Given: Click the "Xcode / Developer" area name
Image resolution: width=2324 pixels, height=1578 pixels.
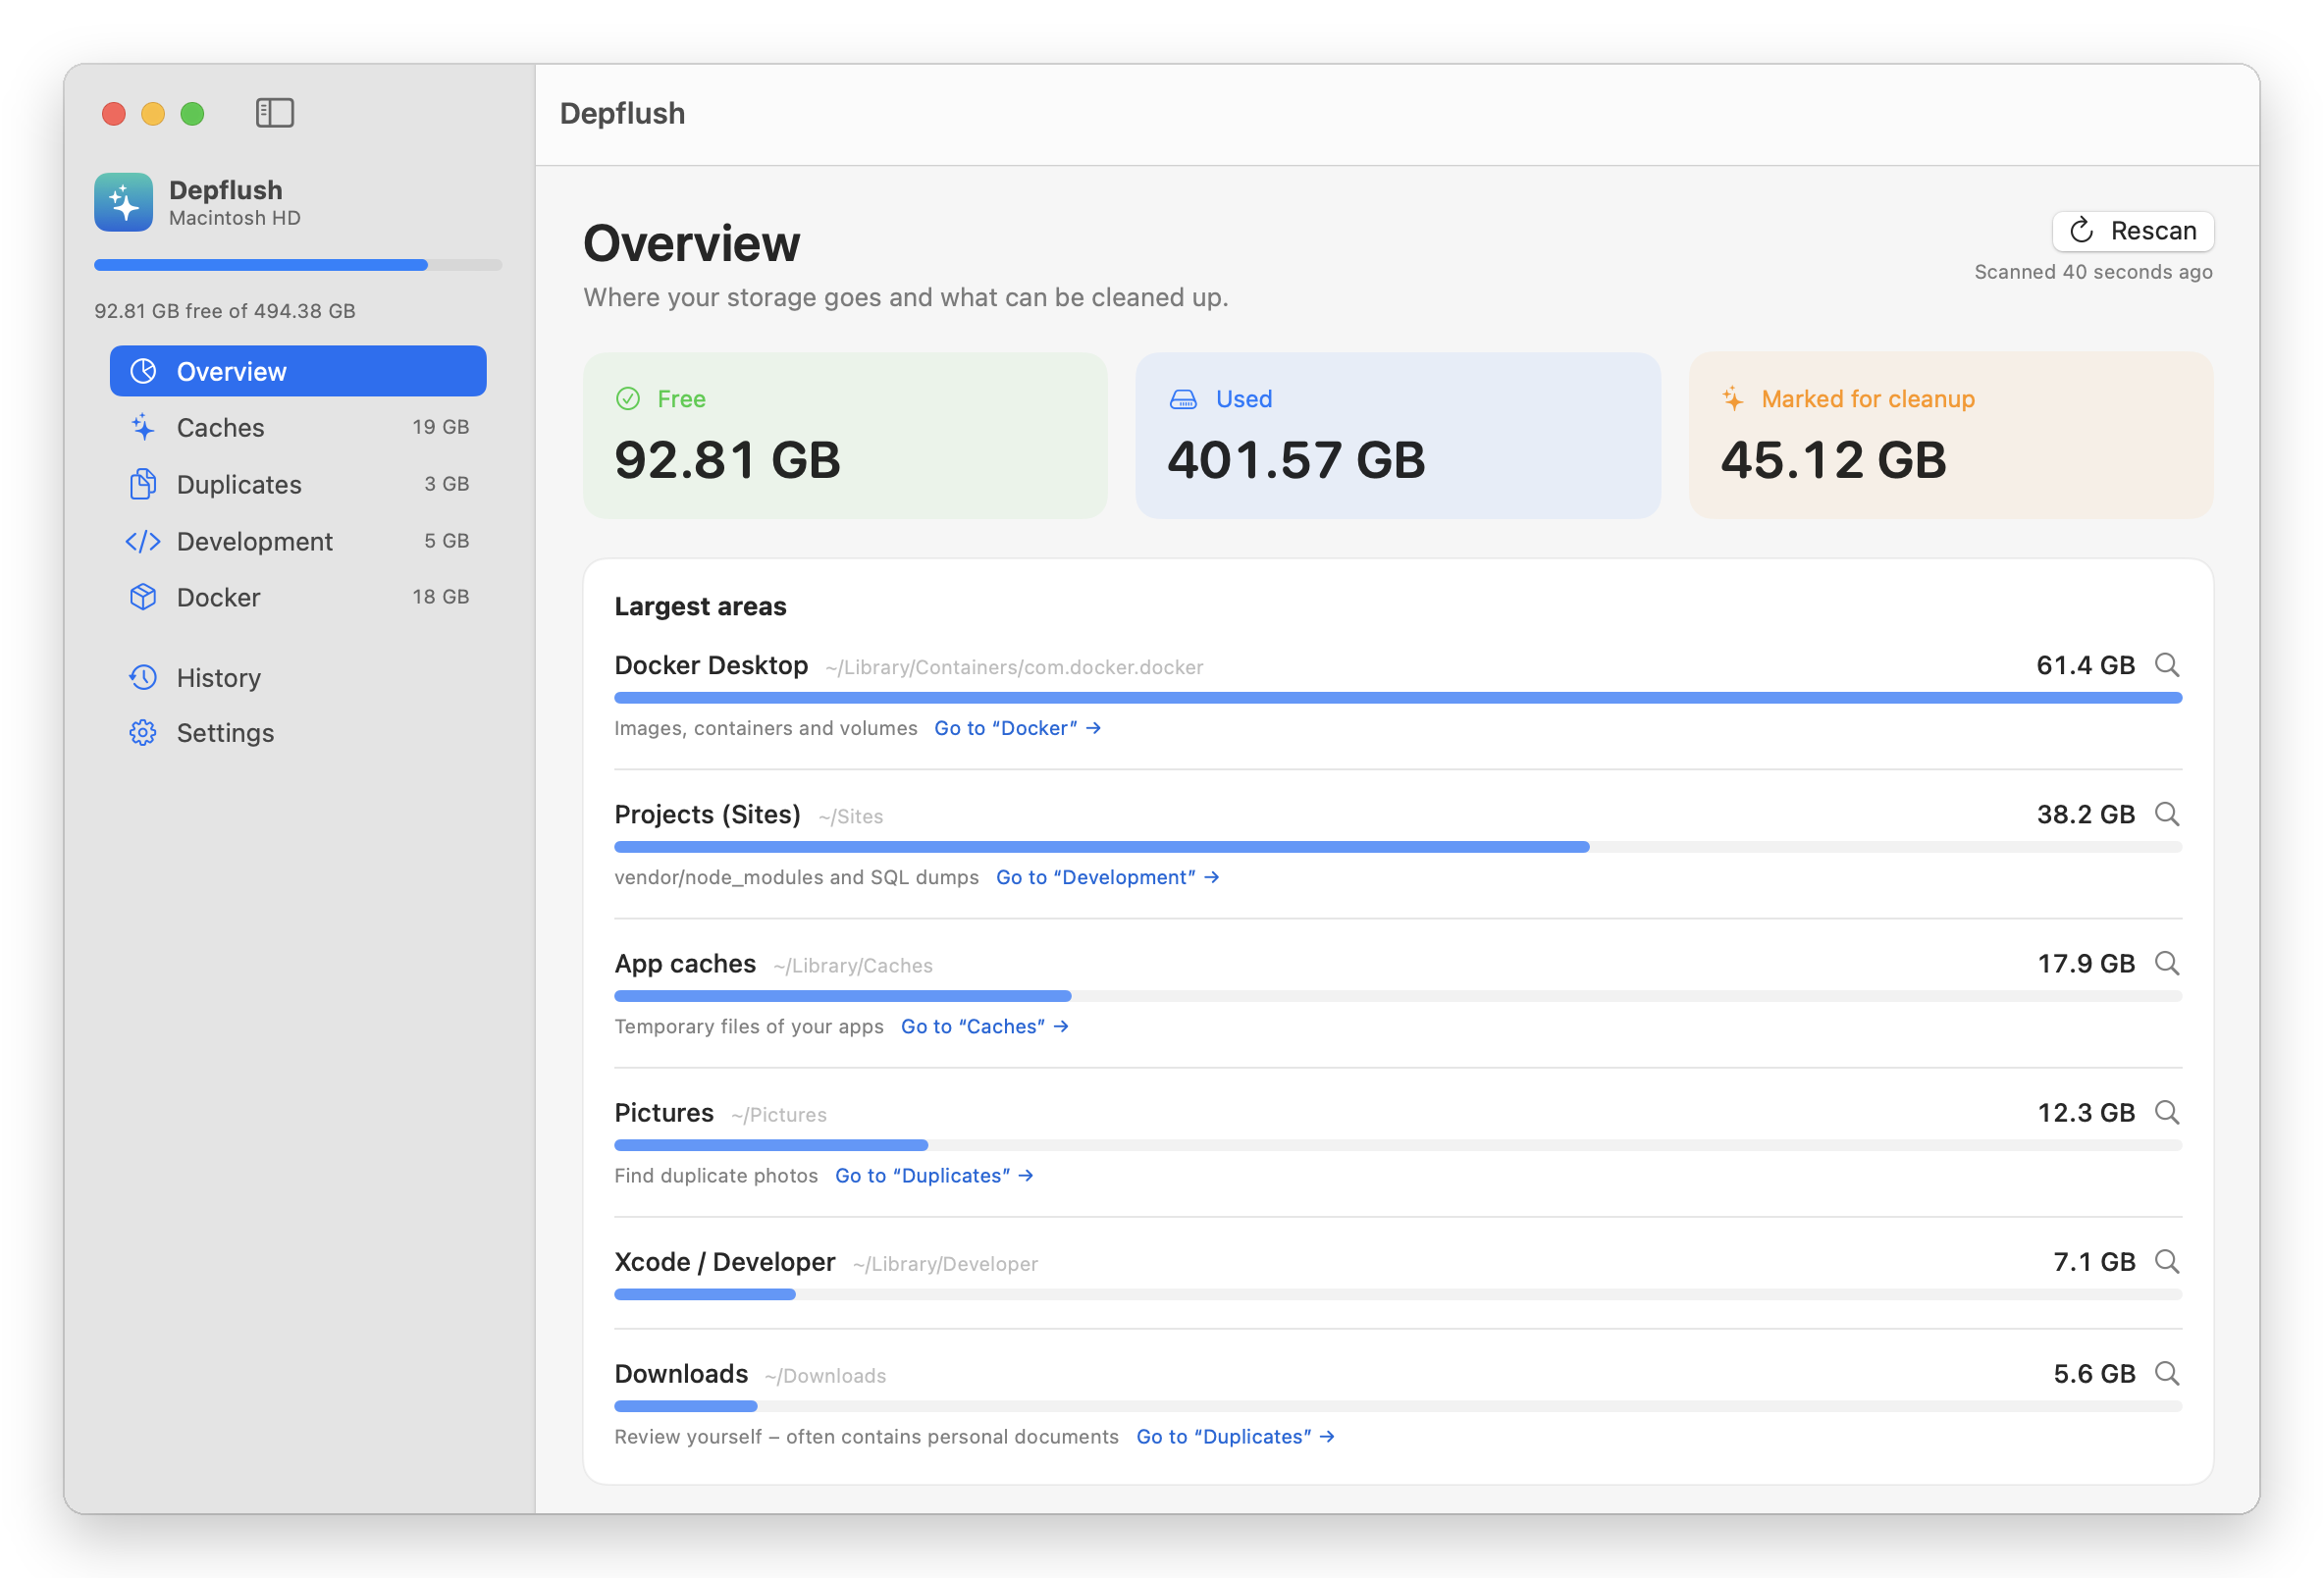Looking at the screenshot, I should click(x=725, y=1263).
